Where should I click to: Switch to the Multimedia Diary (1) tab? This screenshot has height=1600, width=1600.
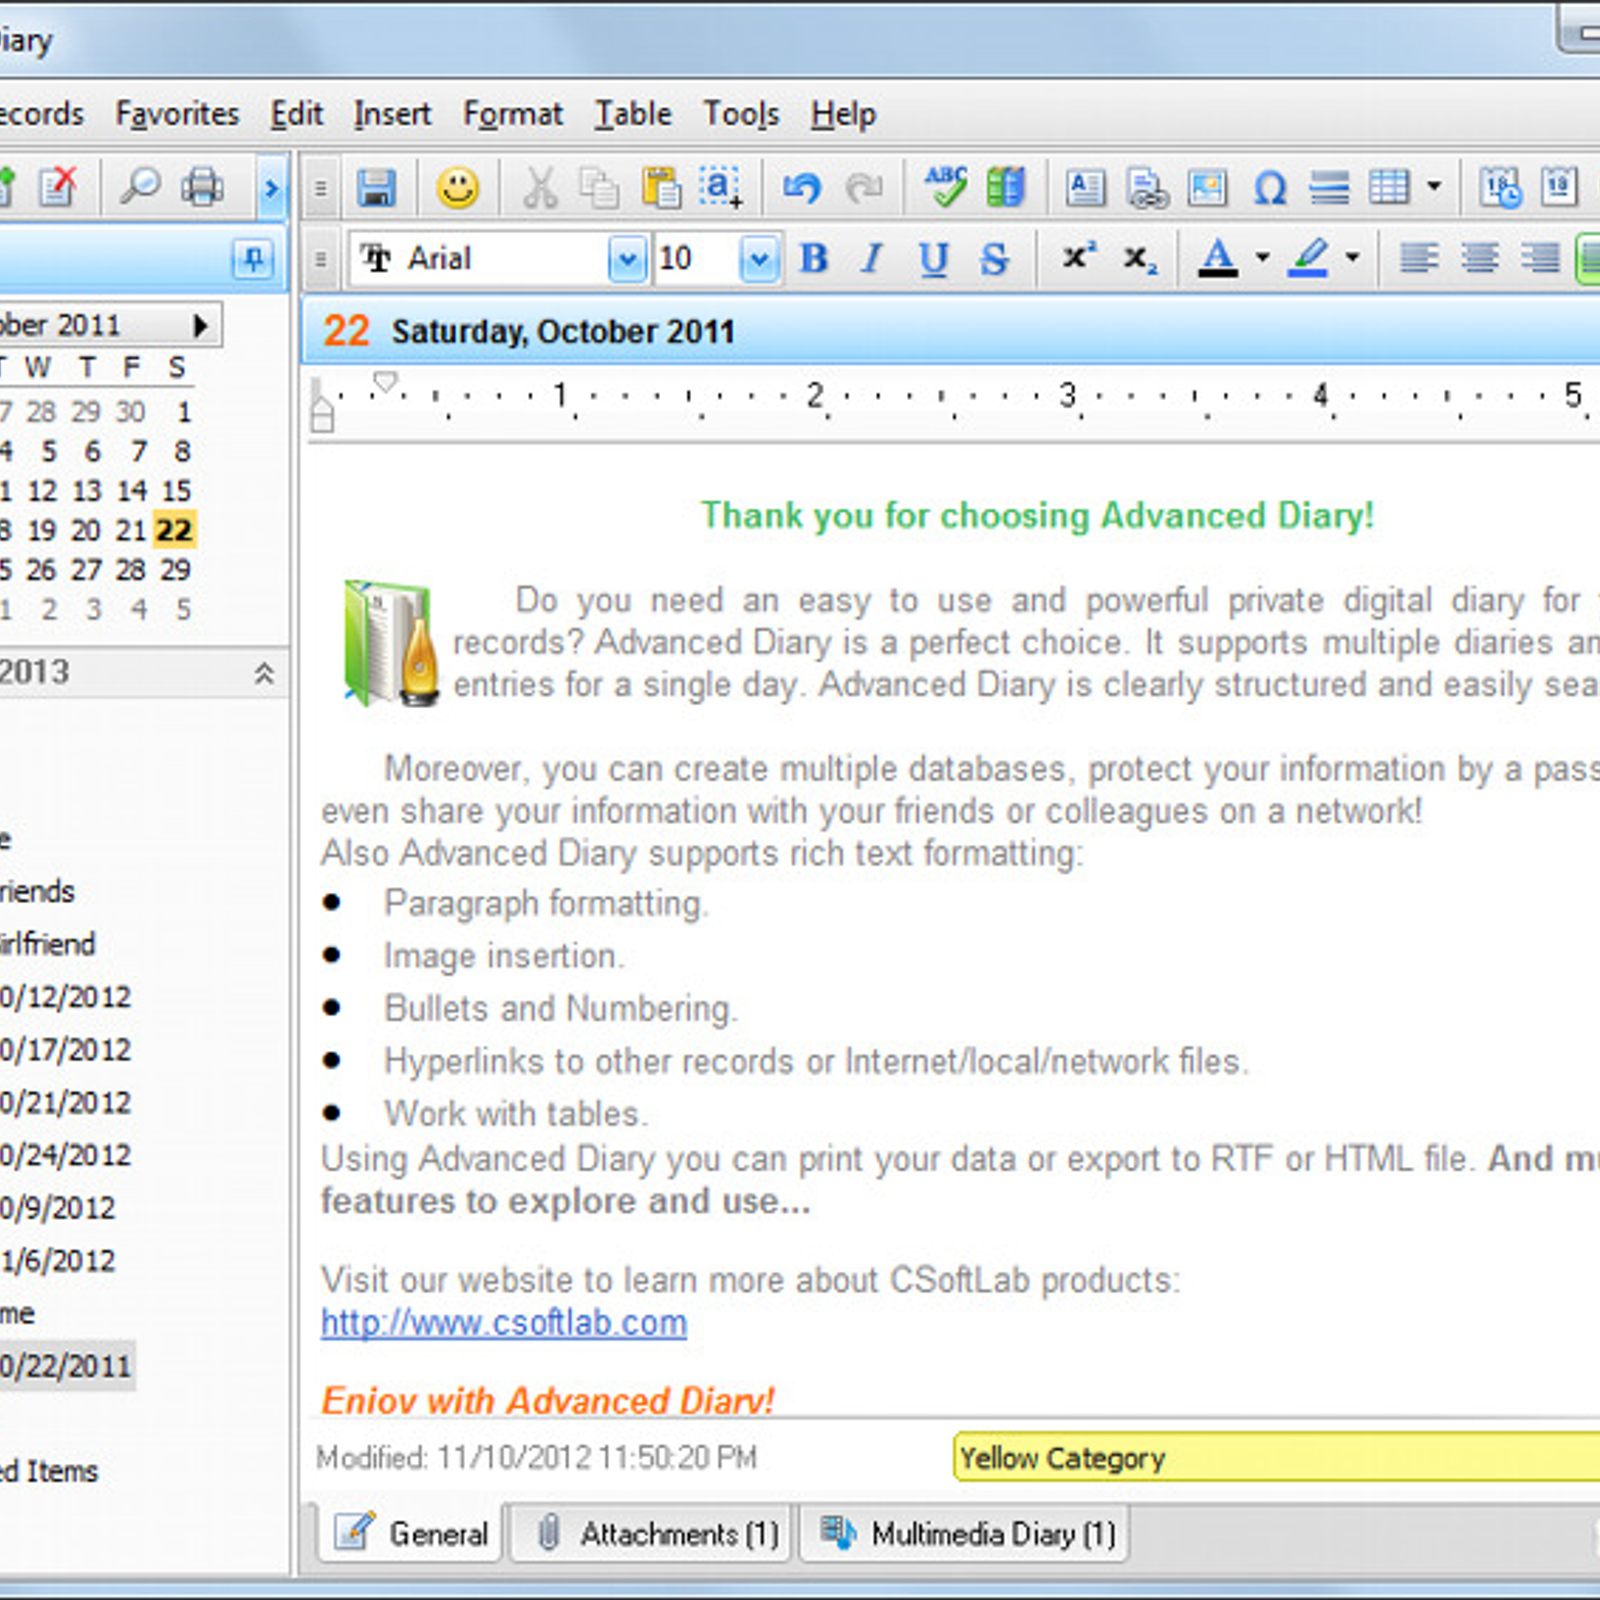tap(965, 1533)
